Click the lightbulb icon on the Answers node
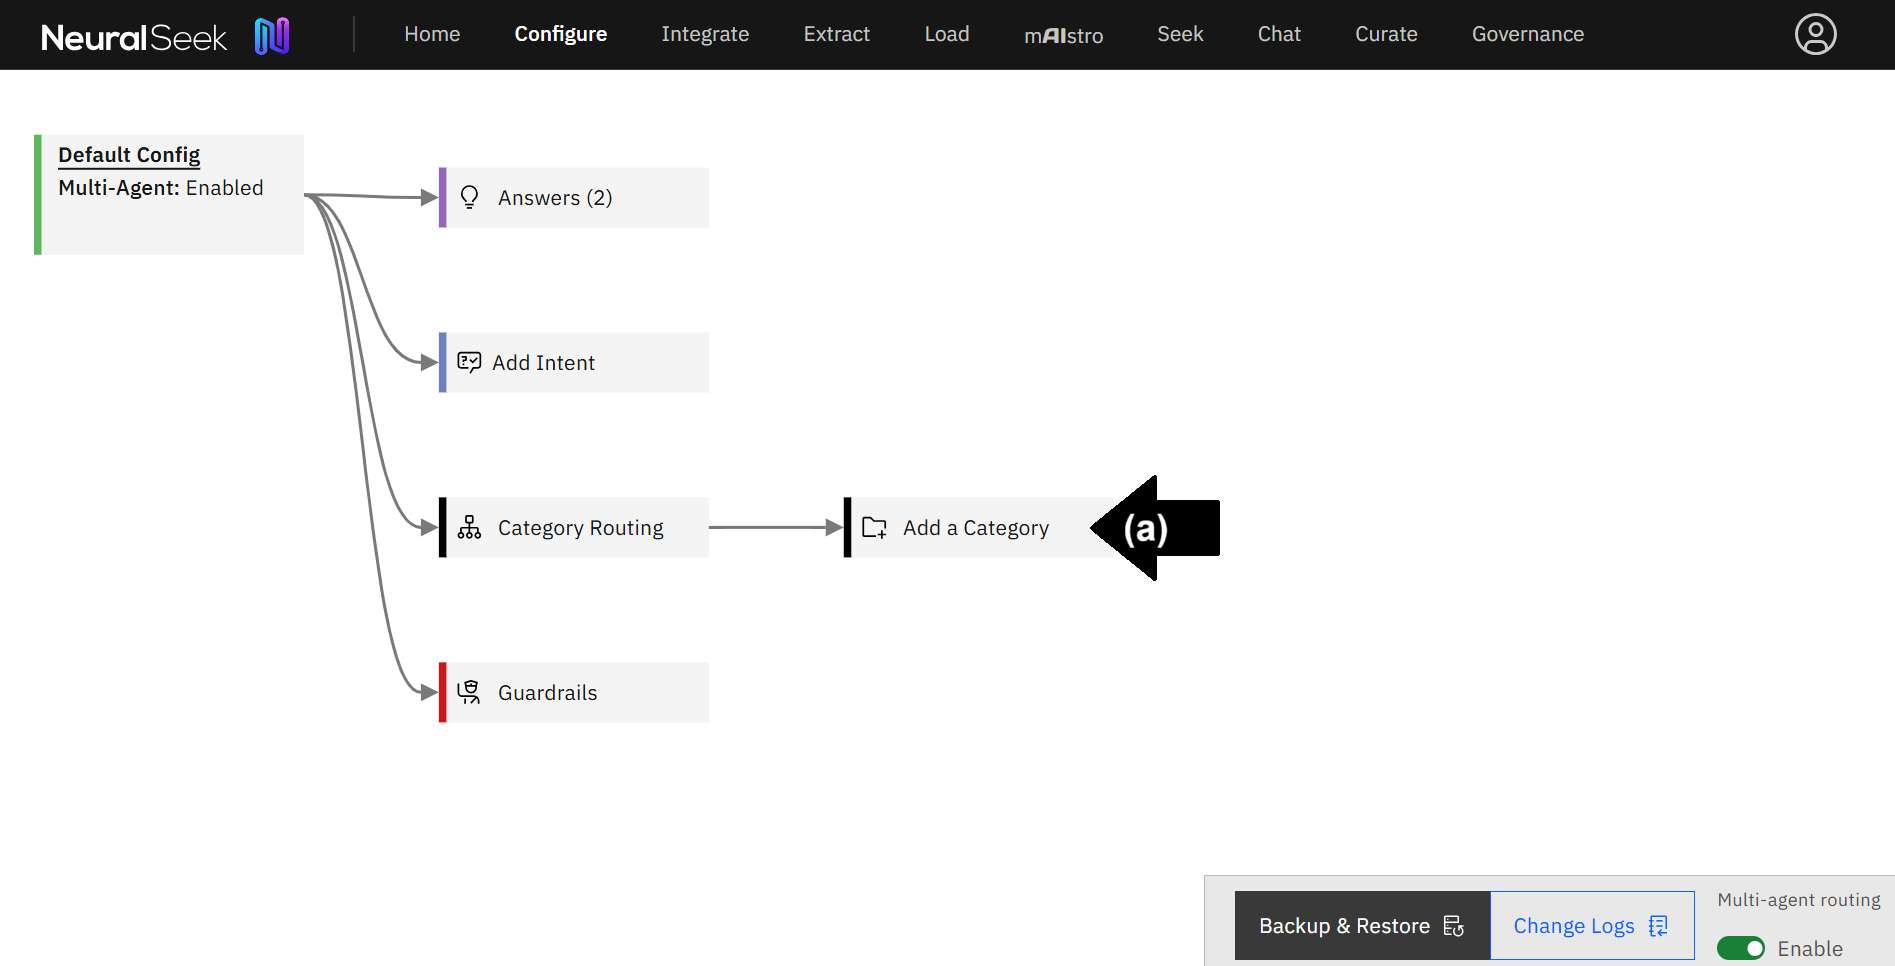 469,197
